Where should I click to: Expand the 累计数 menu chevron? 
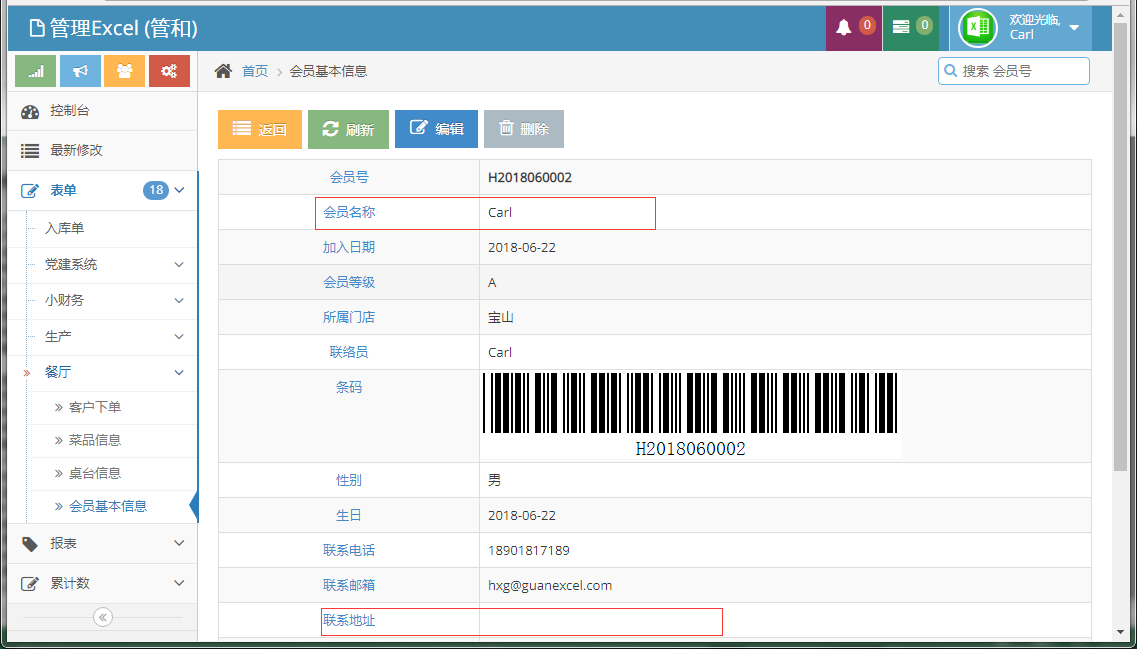point(179,583)
